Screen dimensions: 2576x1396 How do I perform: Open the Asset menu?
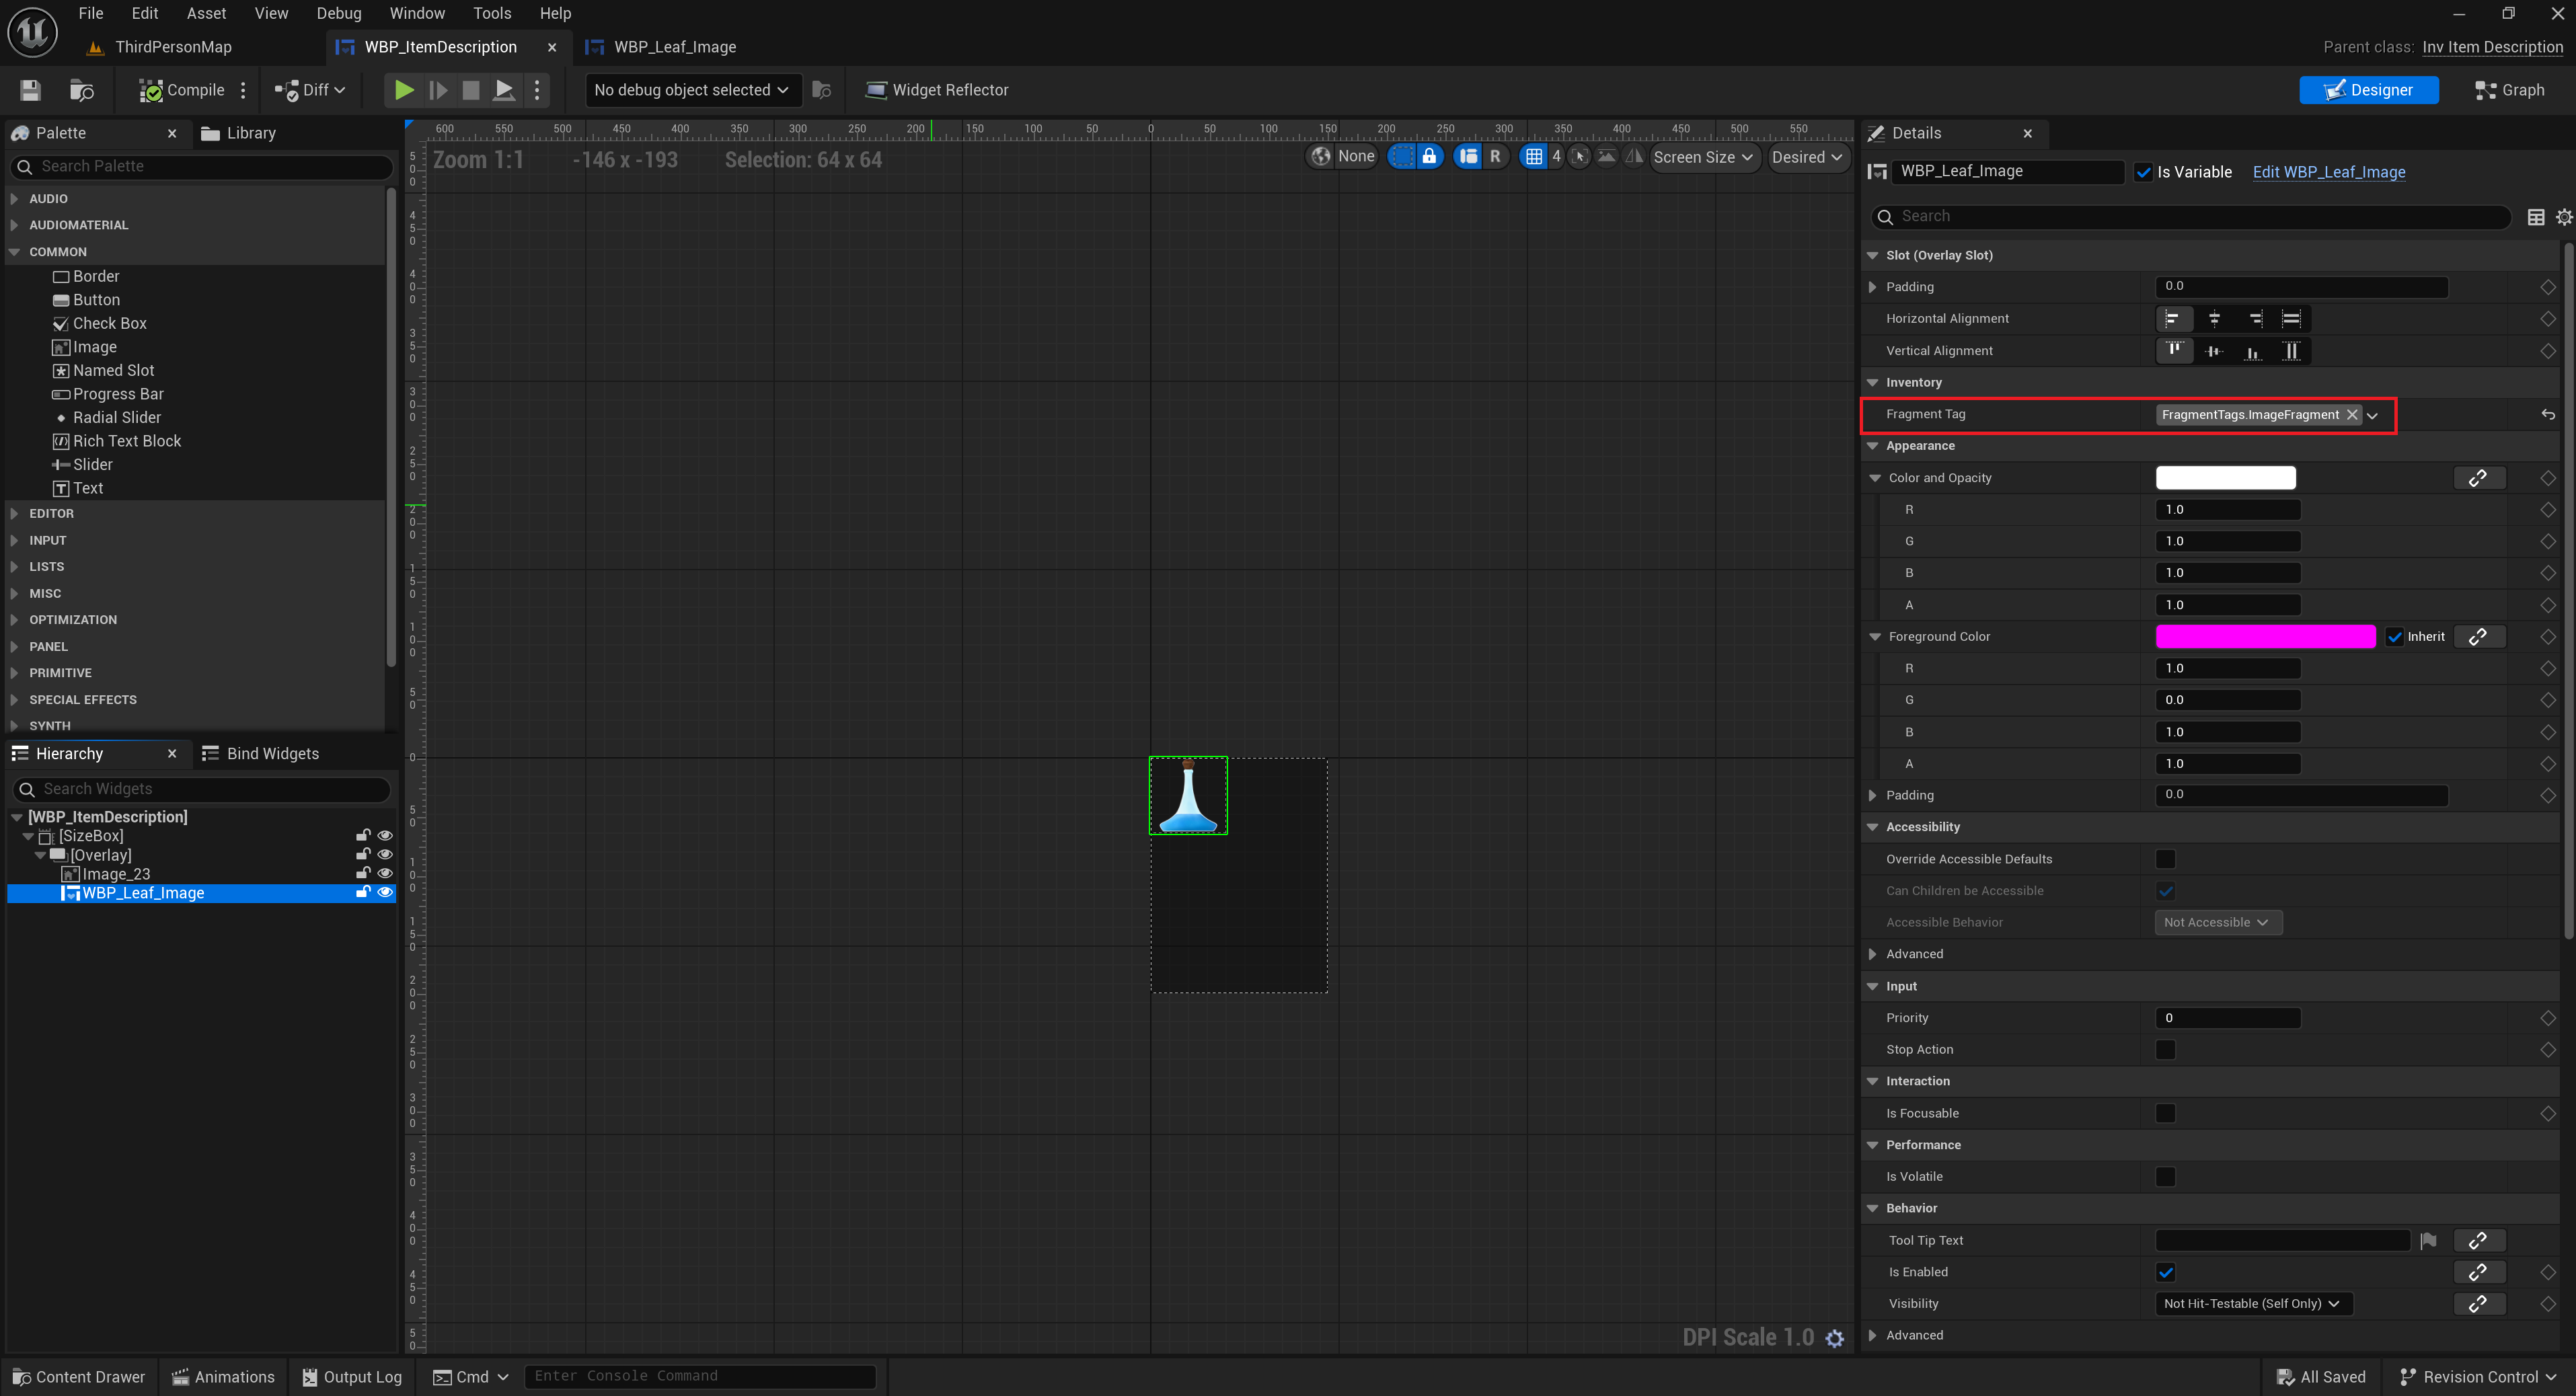206,13
